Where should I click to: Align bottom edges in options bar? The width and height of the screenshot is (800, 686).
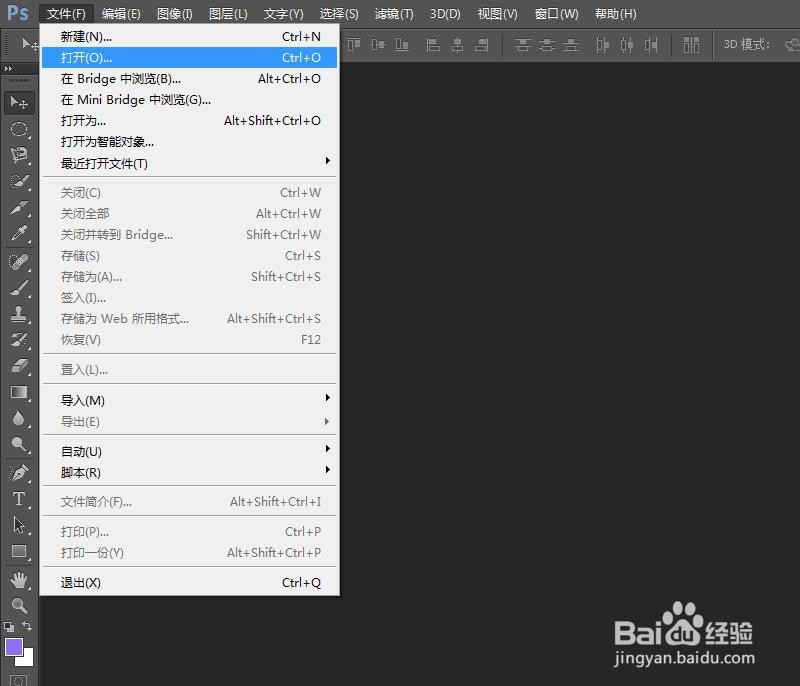[402, 45]
